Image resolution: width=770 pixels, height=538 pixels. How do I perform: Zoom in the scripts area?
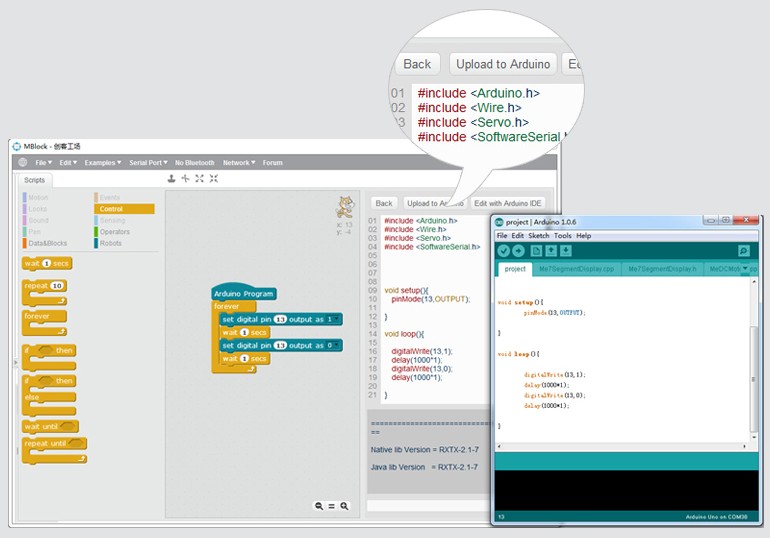pos(344,506)
